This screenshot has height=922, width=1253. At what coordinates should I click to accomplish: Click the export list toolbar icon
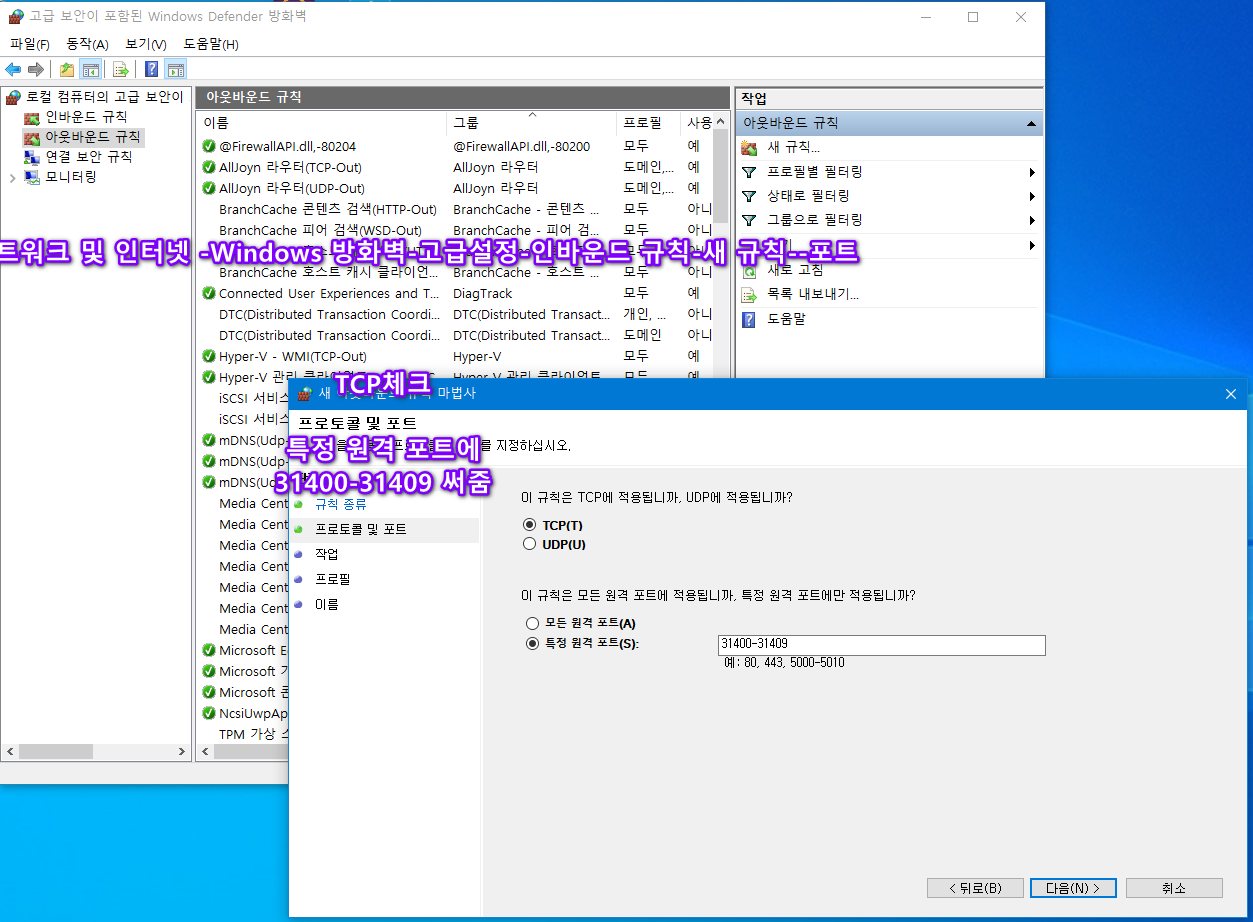pyautogui.click(x=120, y=69)
